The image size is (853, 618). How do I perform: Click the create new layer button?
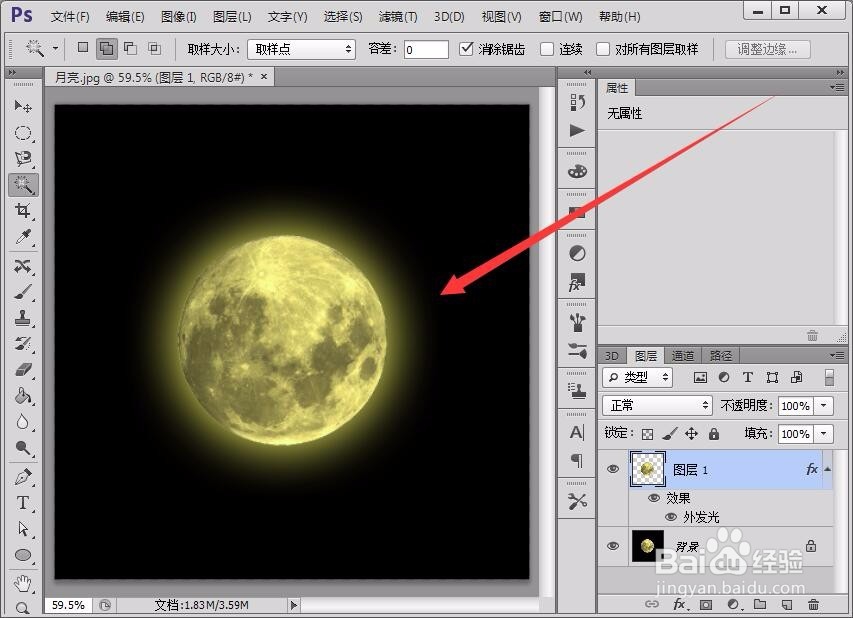pos(787,604)
